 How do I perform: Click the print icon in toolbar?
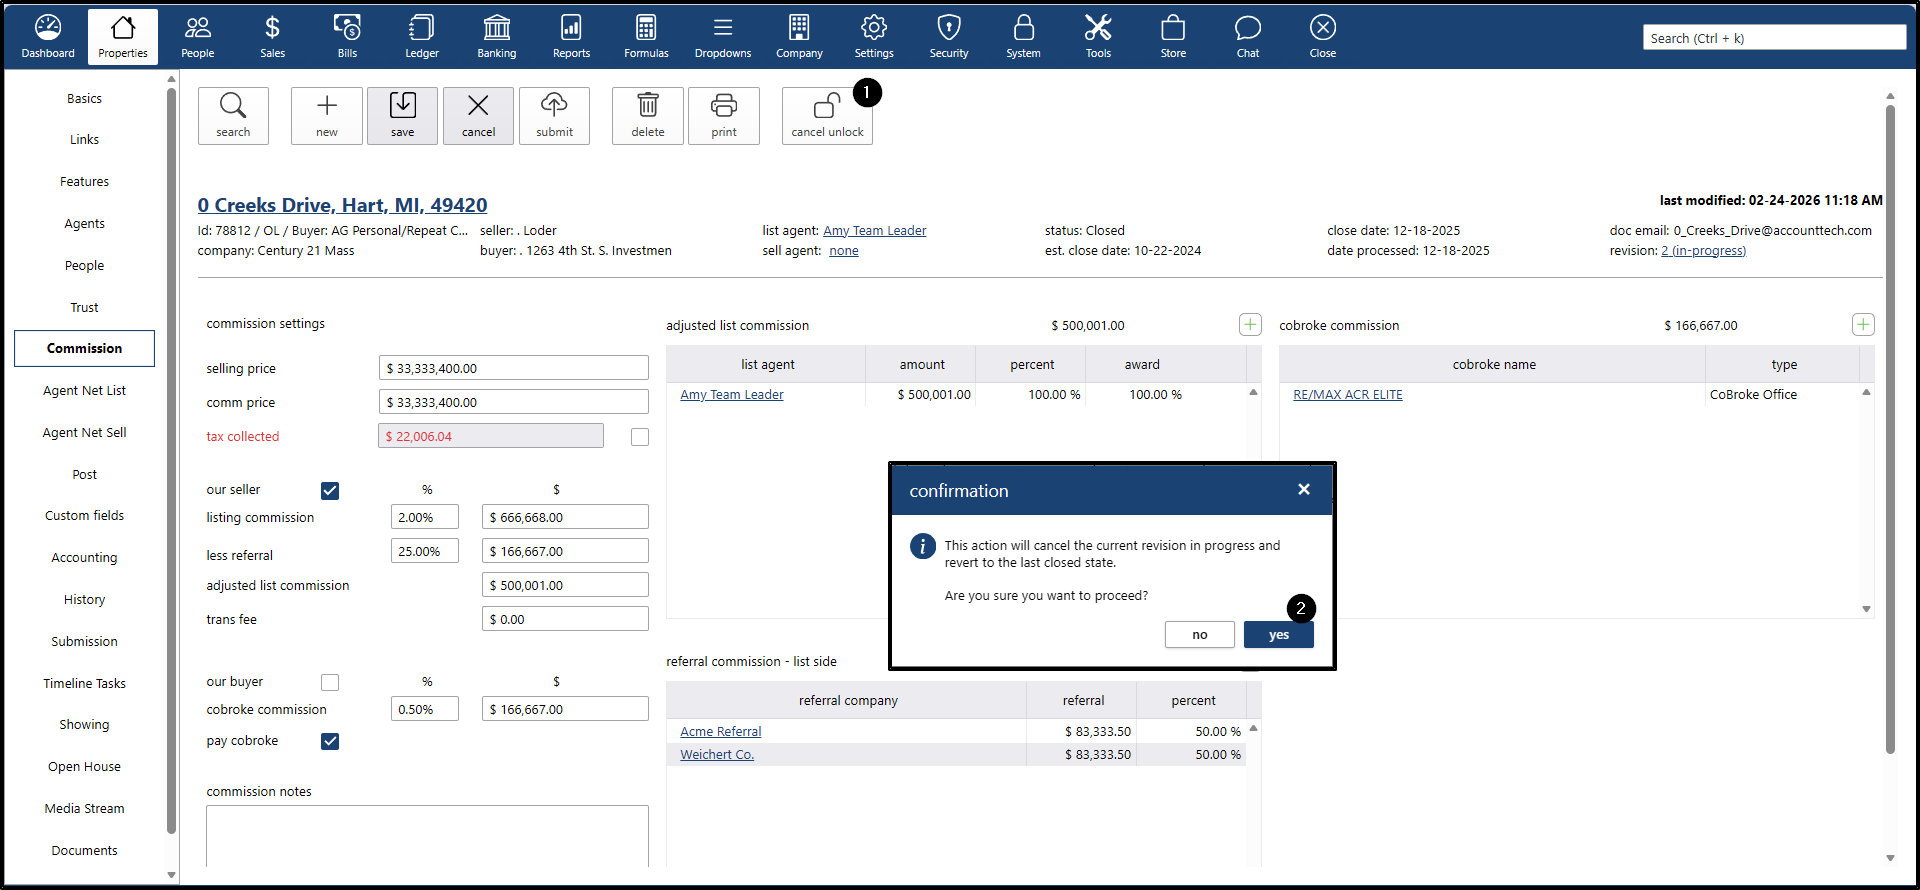click(x=724, y=106)
